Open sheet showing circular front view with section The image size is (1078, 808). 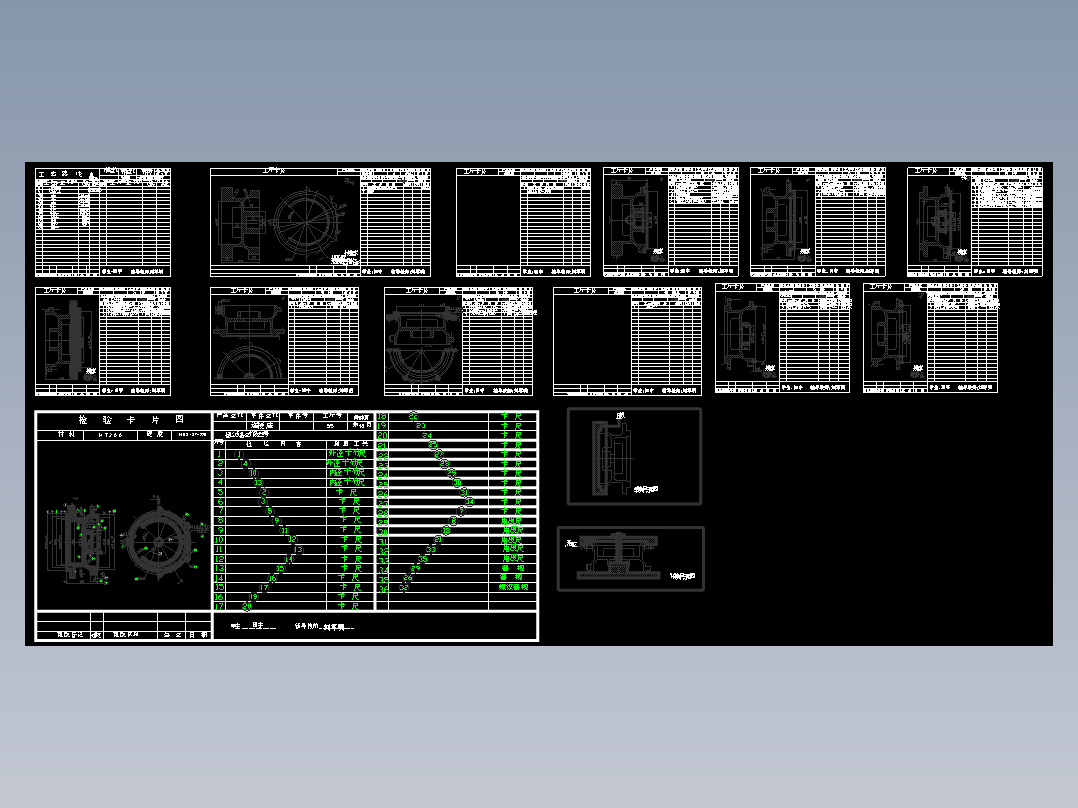tap(320, 222)
